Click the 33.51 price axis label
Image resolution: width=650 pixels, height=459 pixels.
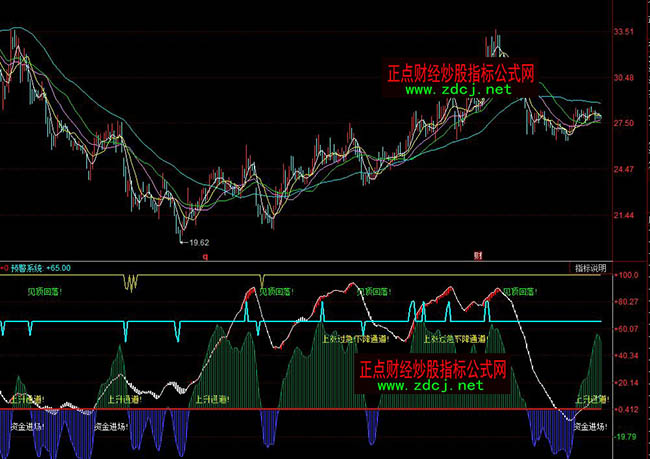click(625, 32)
